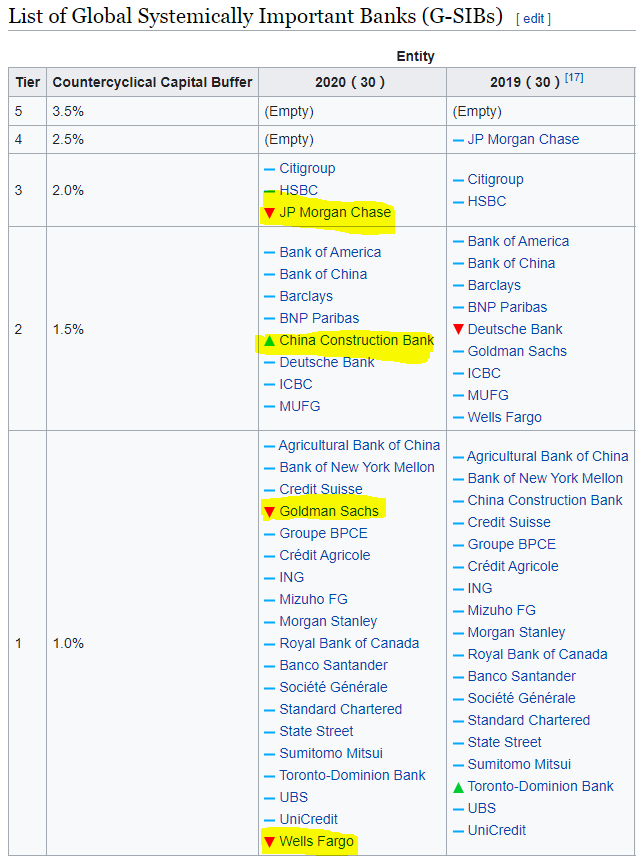Viewport: 636px width, 856px height.
Task: Open Deutsche Bank in 2019 column
Action: pos(515,329)
